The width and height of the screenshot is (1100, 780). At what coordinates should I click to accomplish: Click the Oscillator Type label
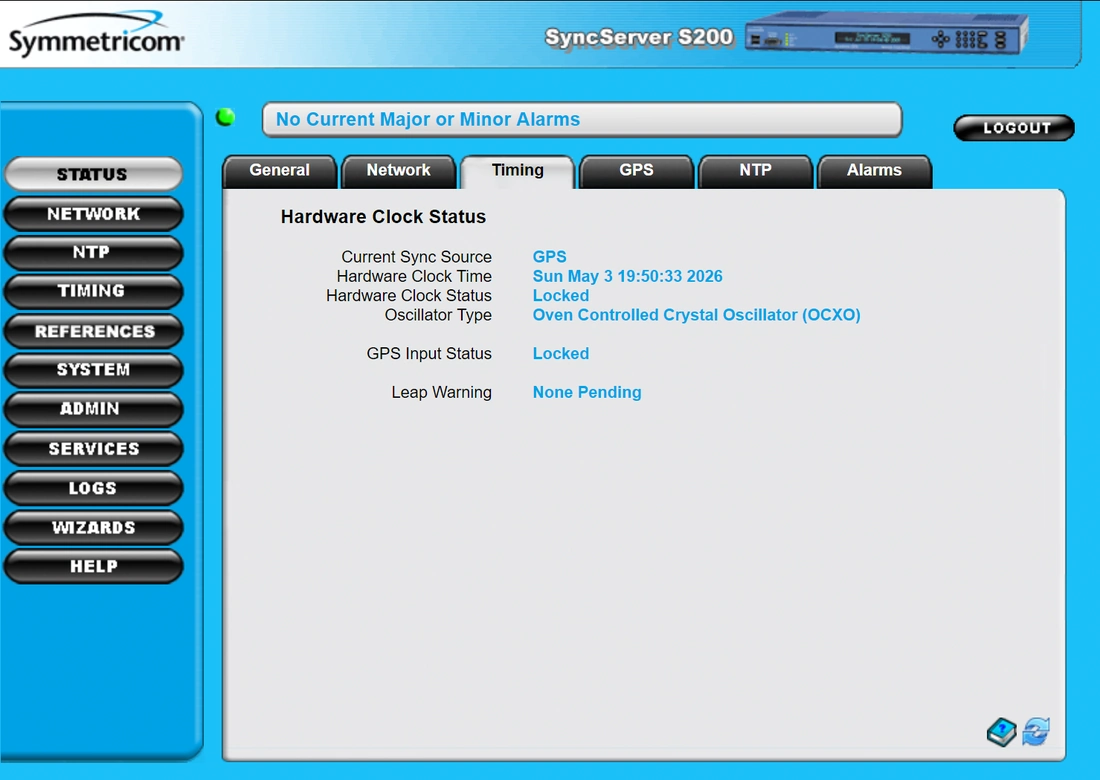point(438,315)
